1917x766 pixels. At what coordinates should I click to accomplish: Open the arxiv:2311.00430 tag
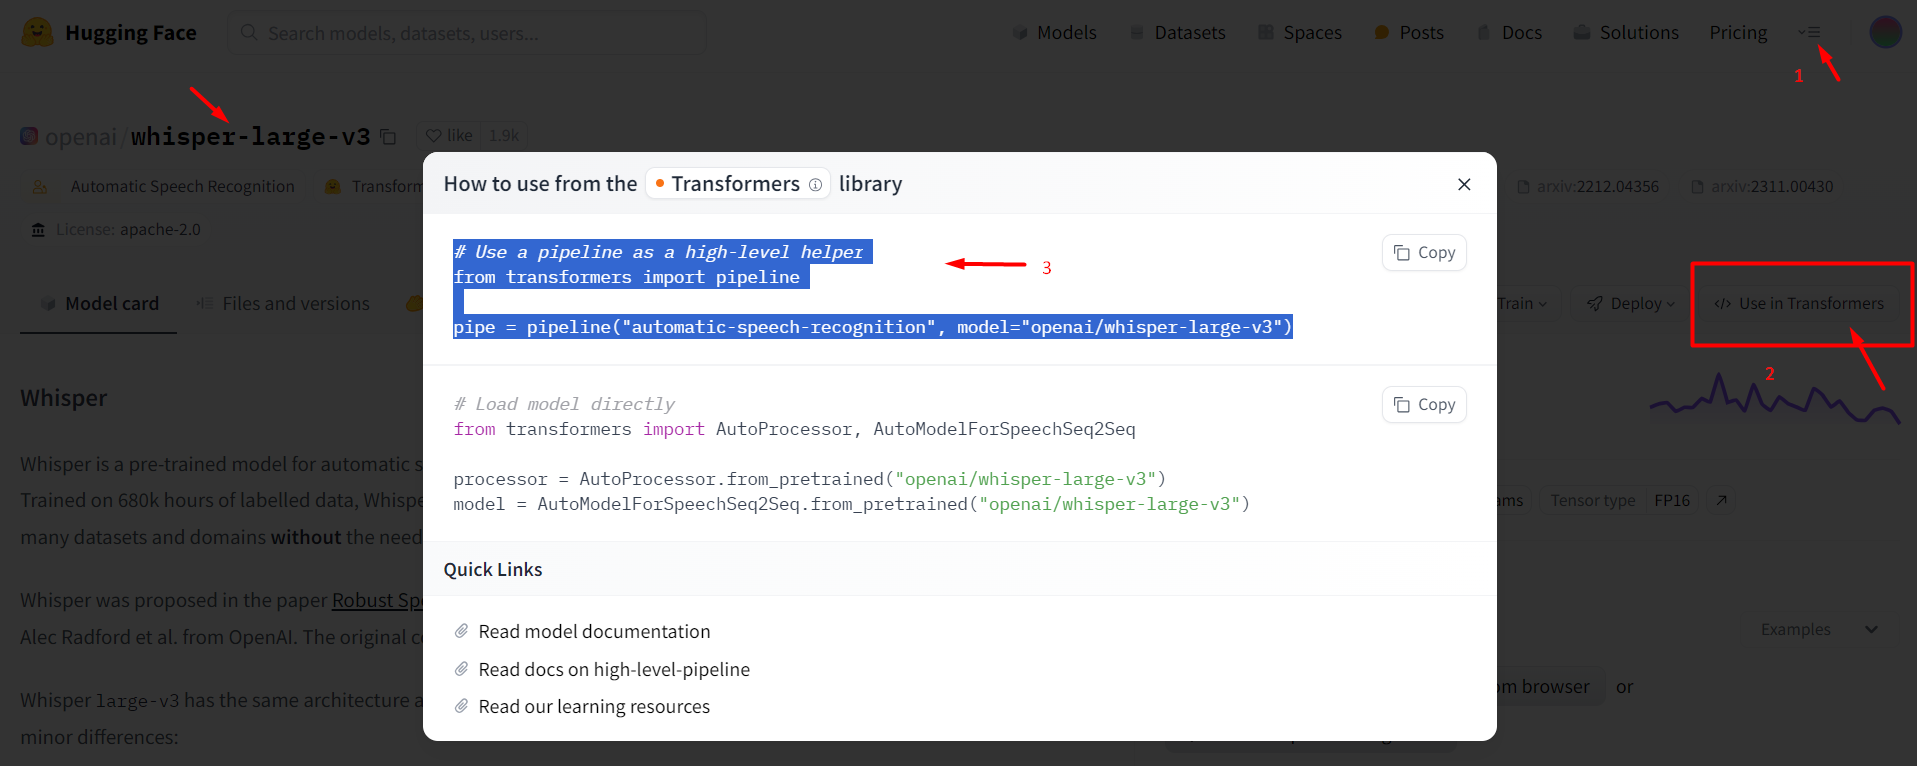point(1762,186)
